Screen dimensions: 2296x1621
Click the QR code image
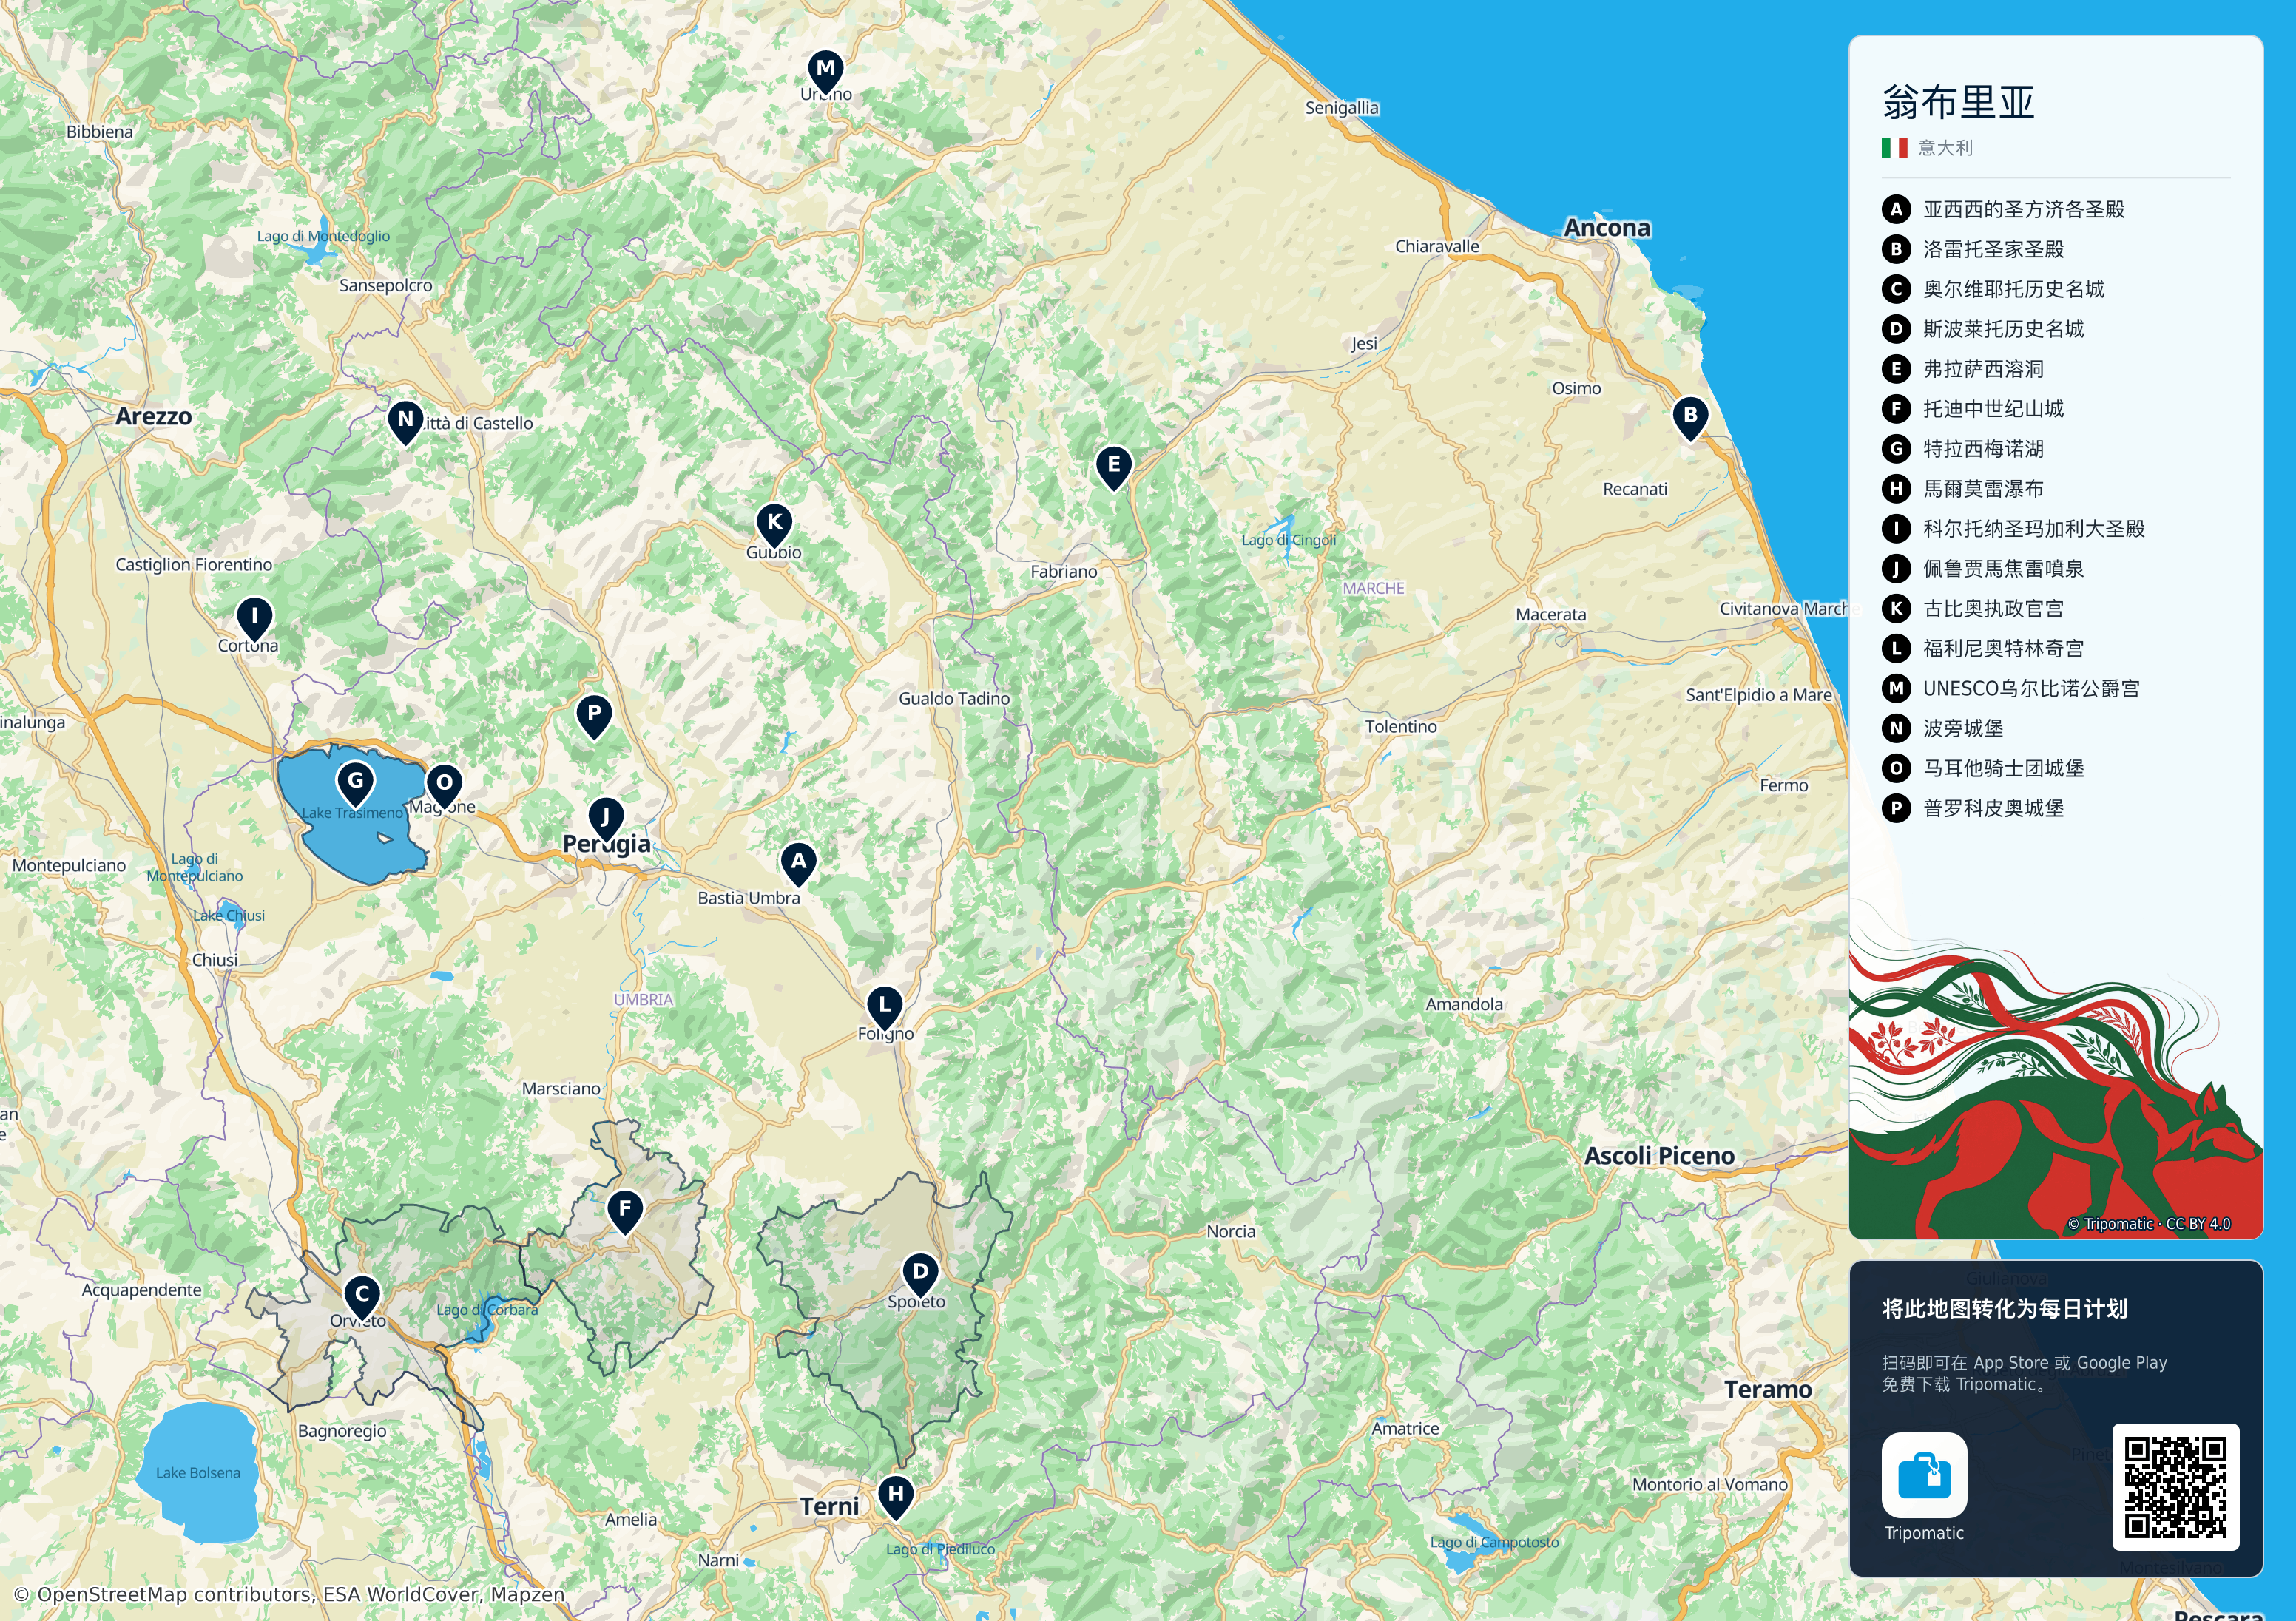(x=2175, y=1487)
